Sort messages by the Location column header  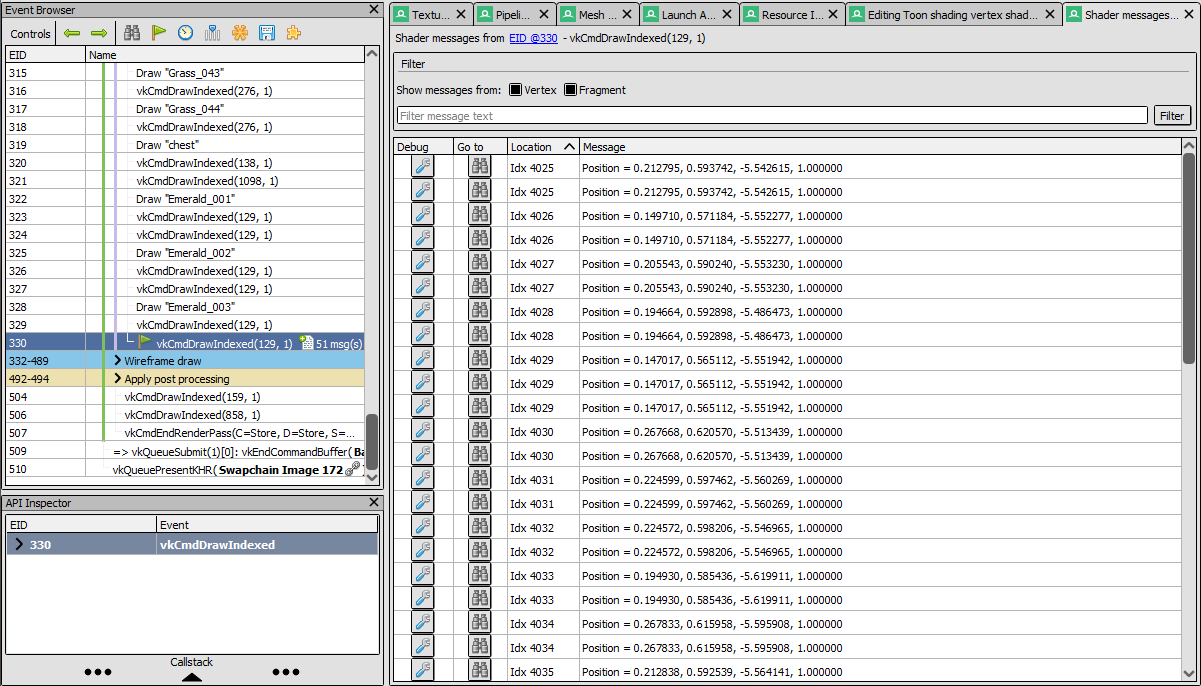(542, 147)
